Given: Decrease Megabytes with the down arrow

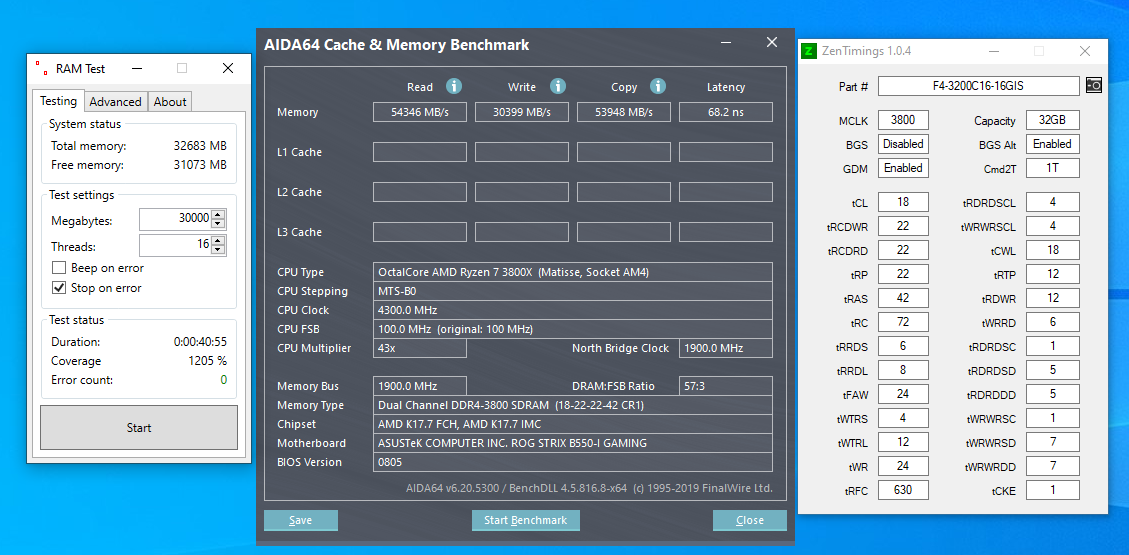Looking at the screenshot, I should [x=218, y=223].
